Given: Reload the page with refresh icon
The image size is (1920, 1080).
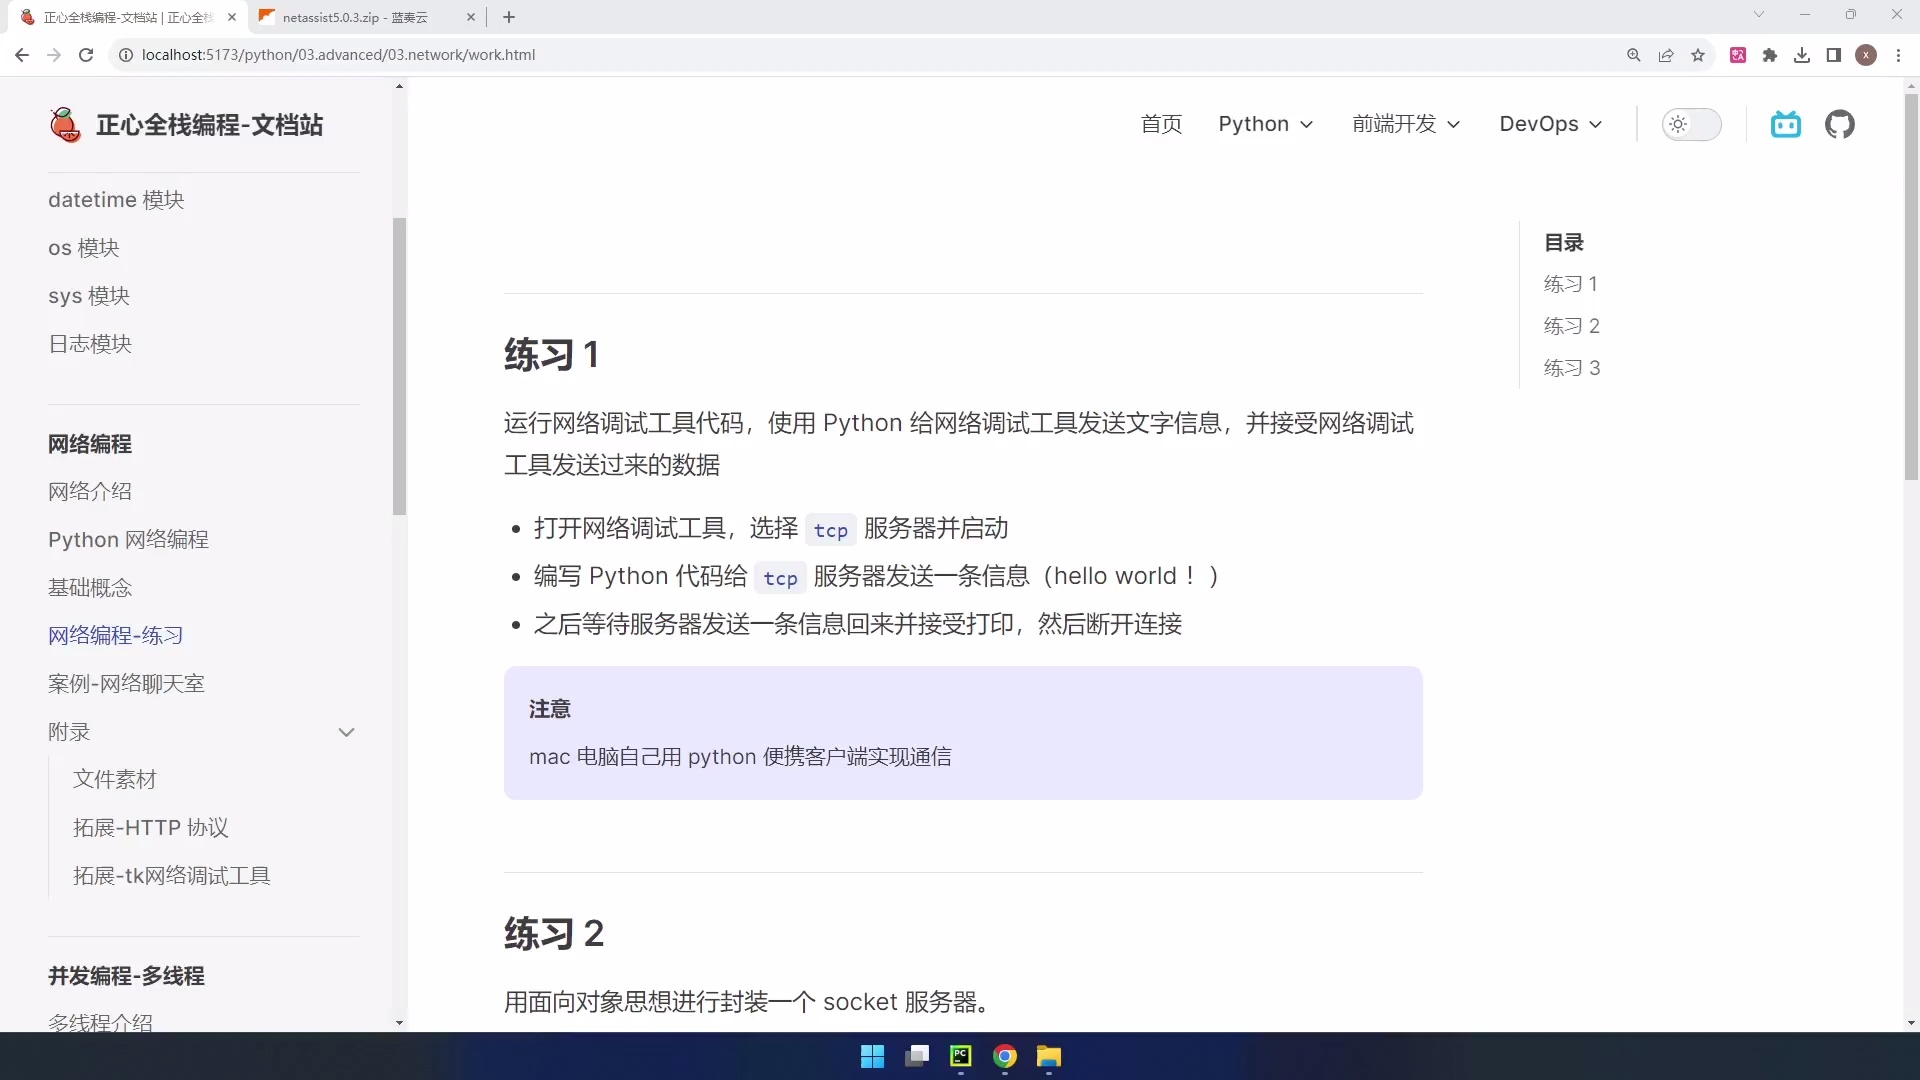Looking at the screenshot, I should click(86, 55).
